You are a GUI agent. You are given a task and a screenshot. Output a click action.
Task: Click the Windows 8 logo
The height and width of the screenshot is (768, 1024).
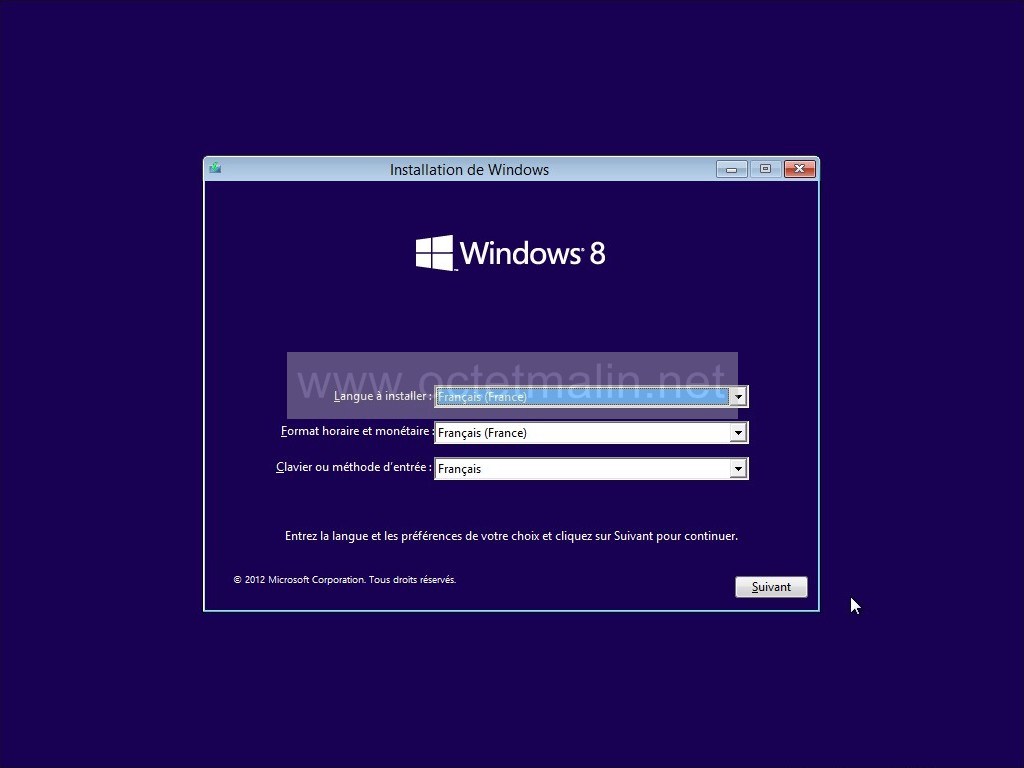click(511, 253)
